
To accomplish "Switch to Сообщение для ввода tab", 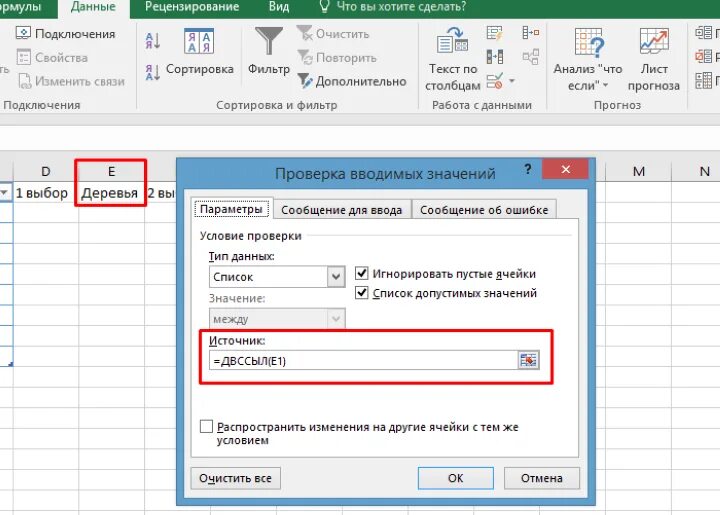I will pos(342,210).
